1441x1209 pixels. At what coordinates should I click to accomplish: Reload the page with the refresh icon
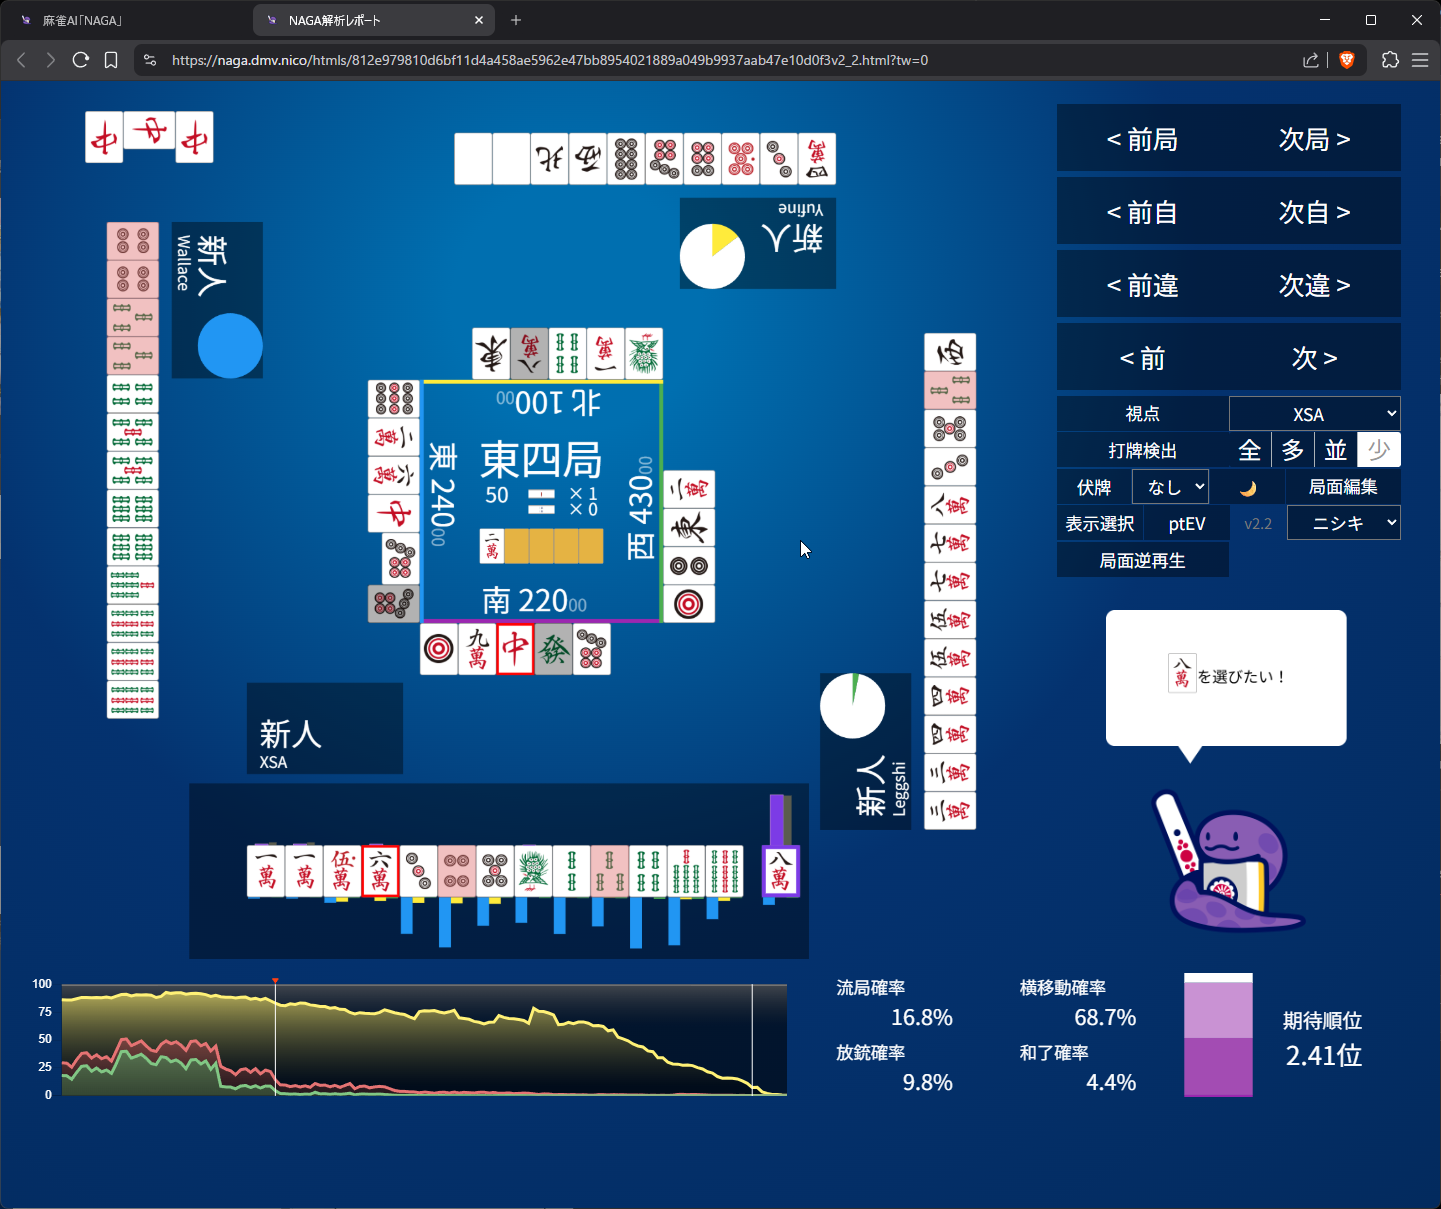point(81,60)
